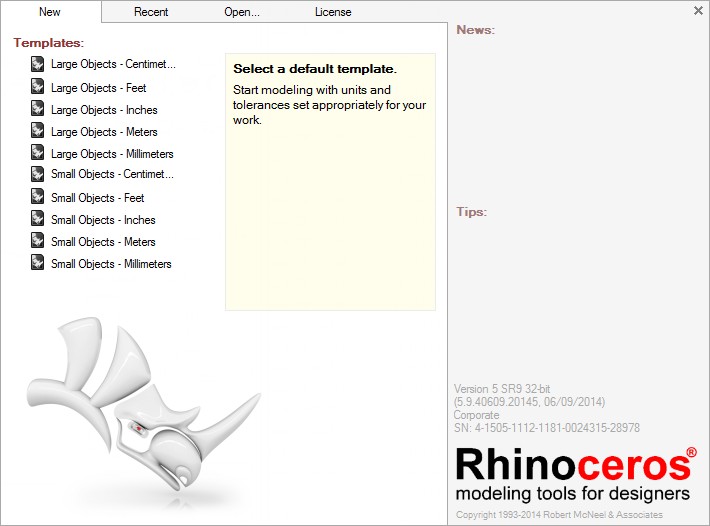This screenshot has height=526, width=710.
Task: Switch to the Recent tab
Action: pos(151,12)
